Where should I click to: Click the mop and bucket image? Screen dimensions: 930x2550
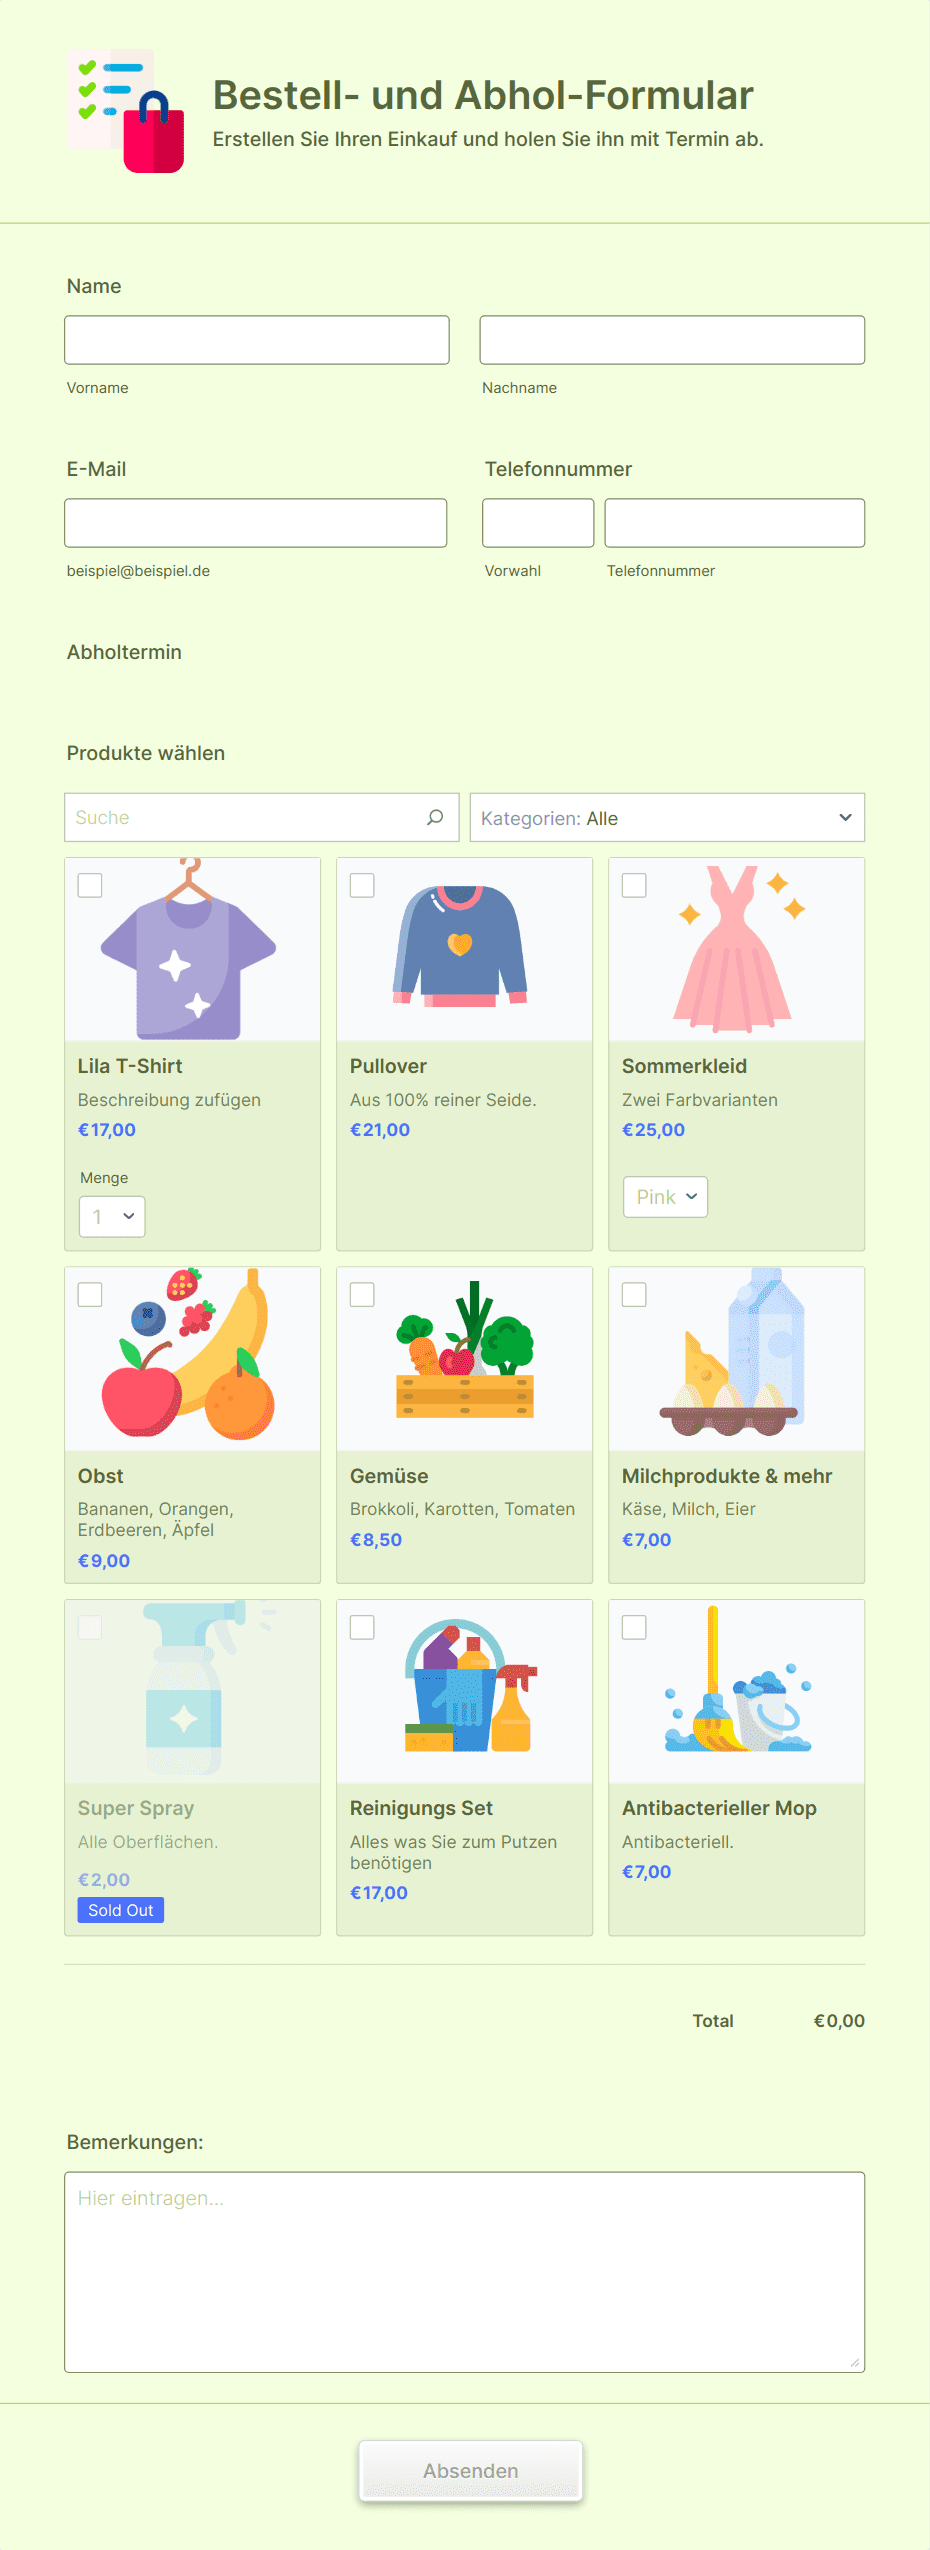738,1679
